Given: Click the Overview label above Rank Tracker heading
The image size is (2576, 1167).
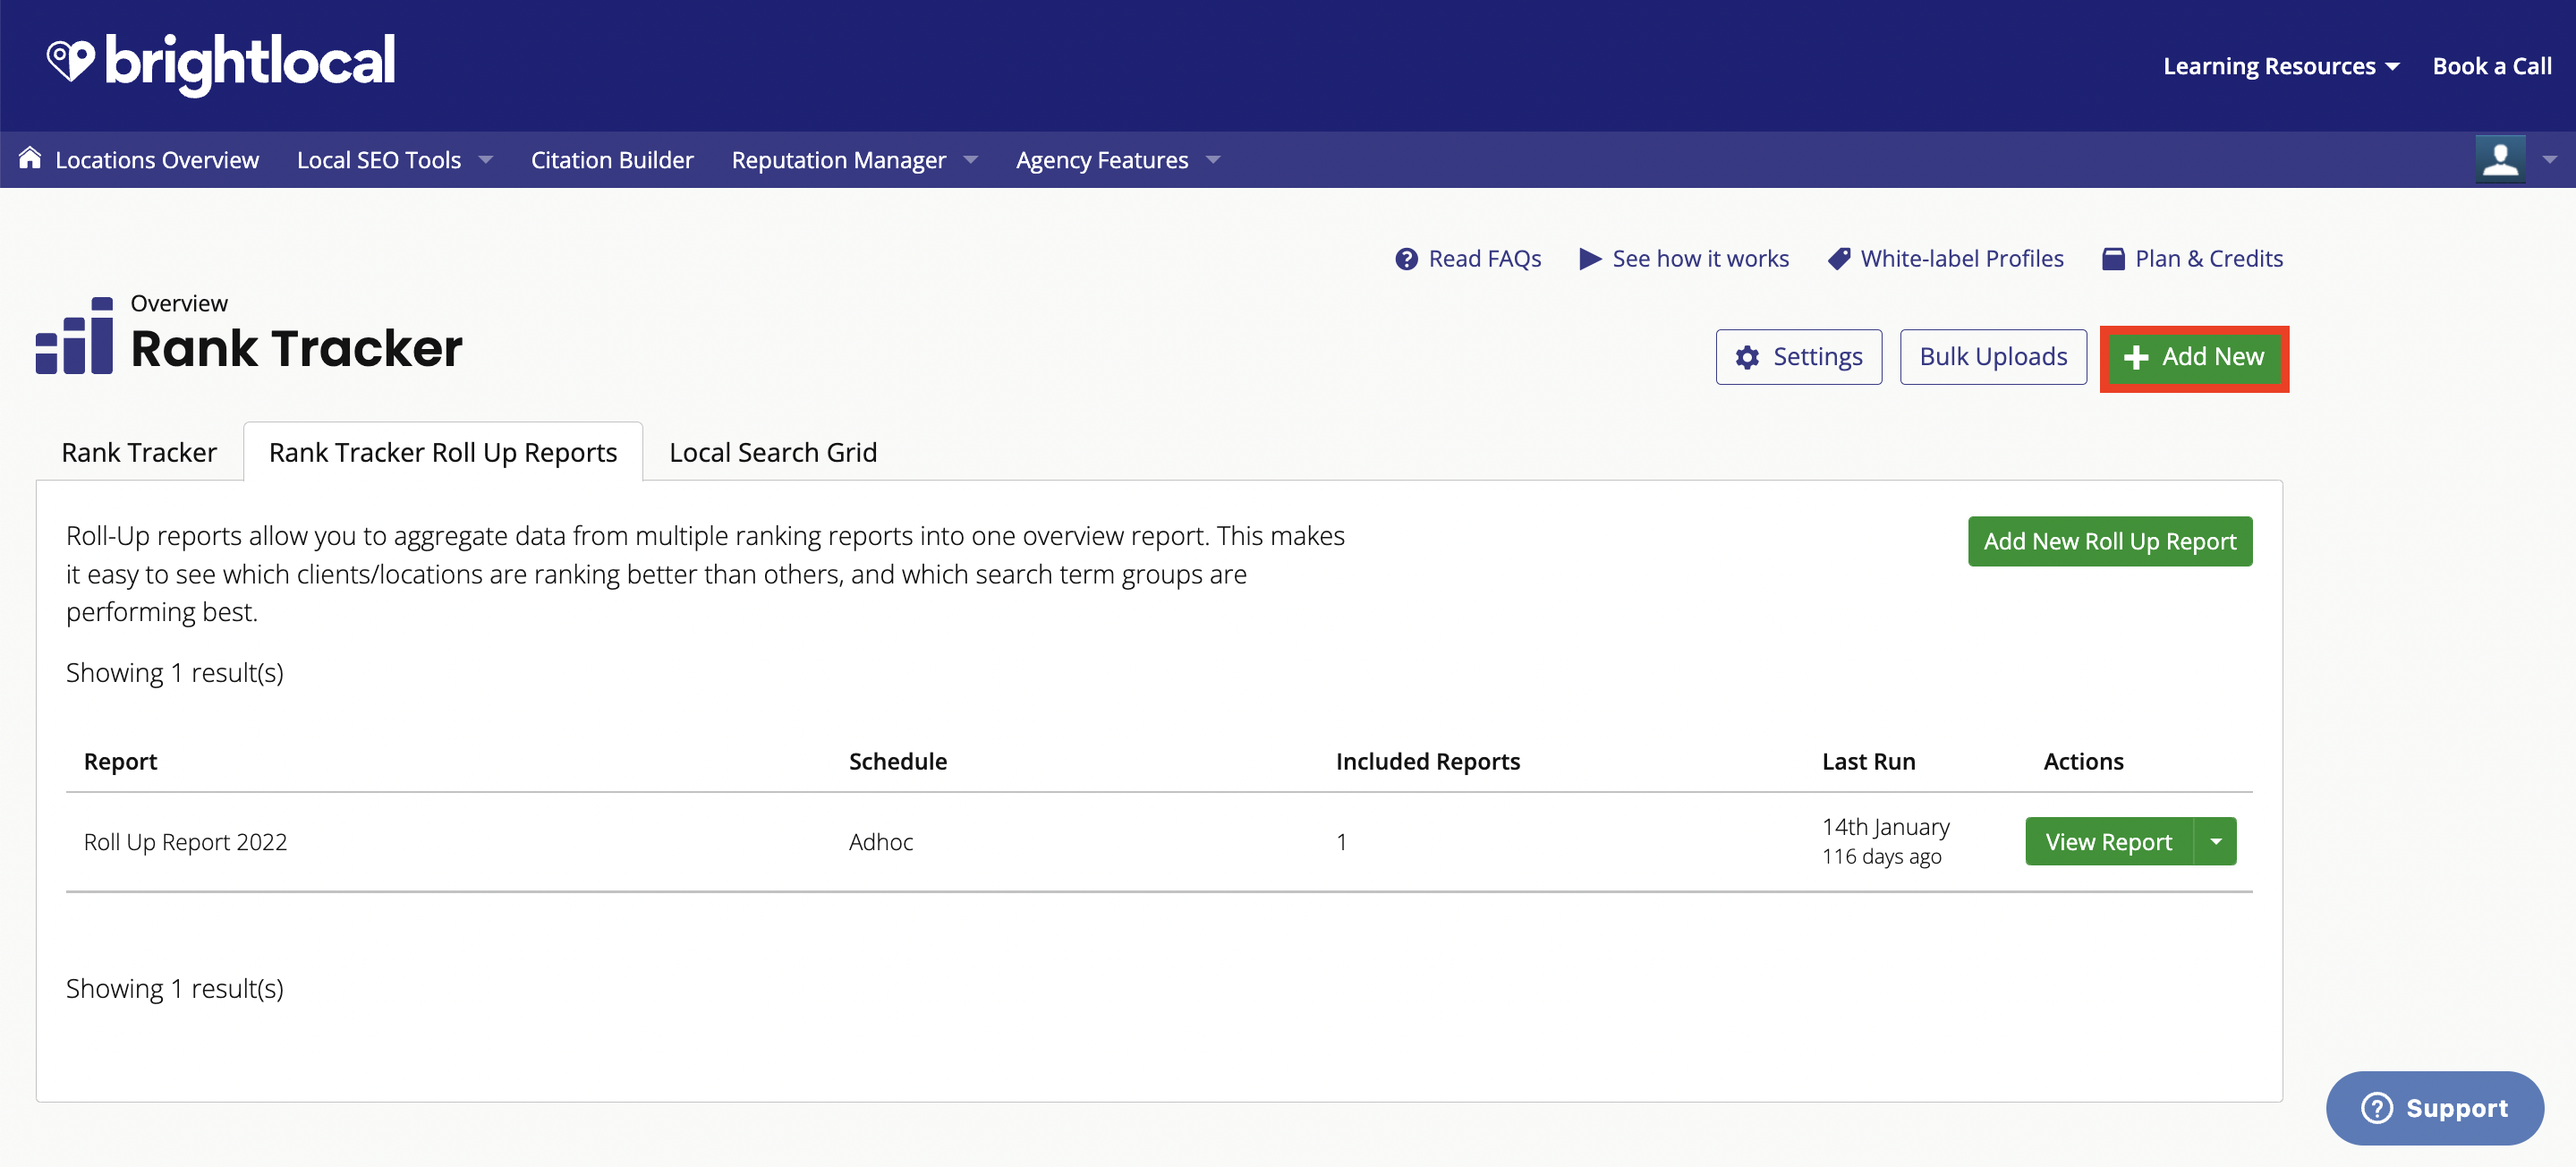Looking at the screenshot, I should pyautogui.click(x=179, y=303).
